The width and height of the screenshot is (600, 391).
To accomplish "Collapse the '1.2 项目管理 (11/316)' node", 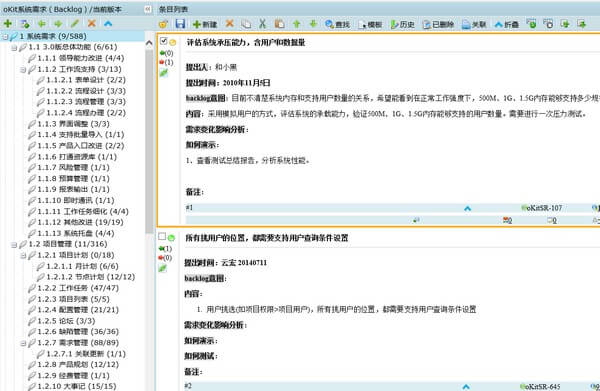I will pos(14,244).
